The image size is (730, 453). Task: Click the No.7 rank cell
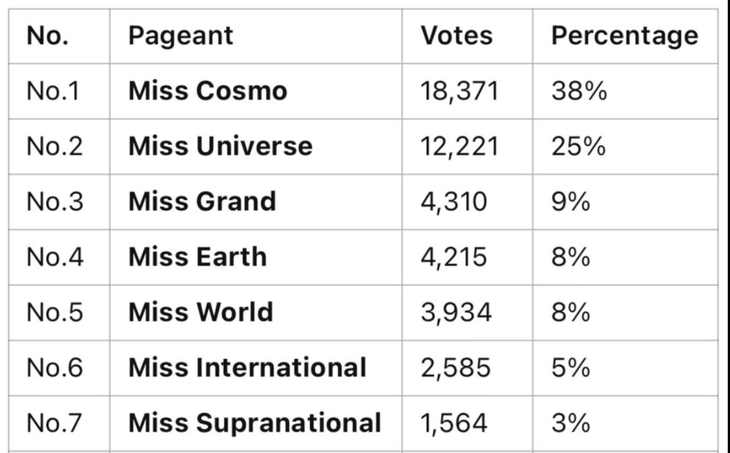tap(52, 423)
